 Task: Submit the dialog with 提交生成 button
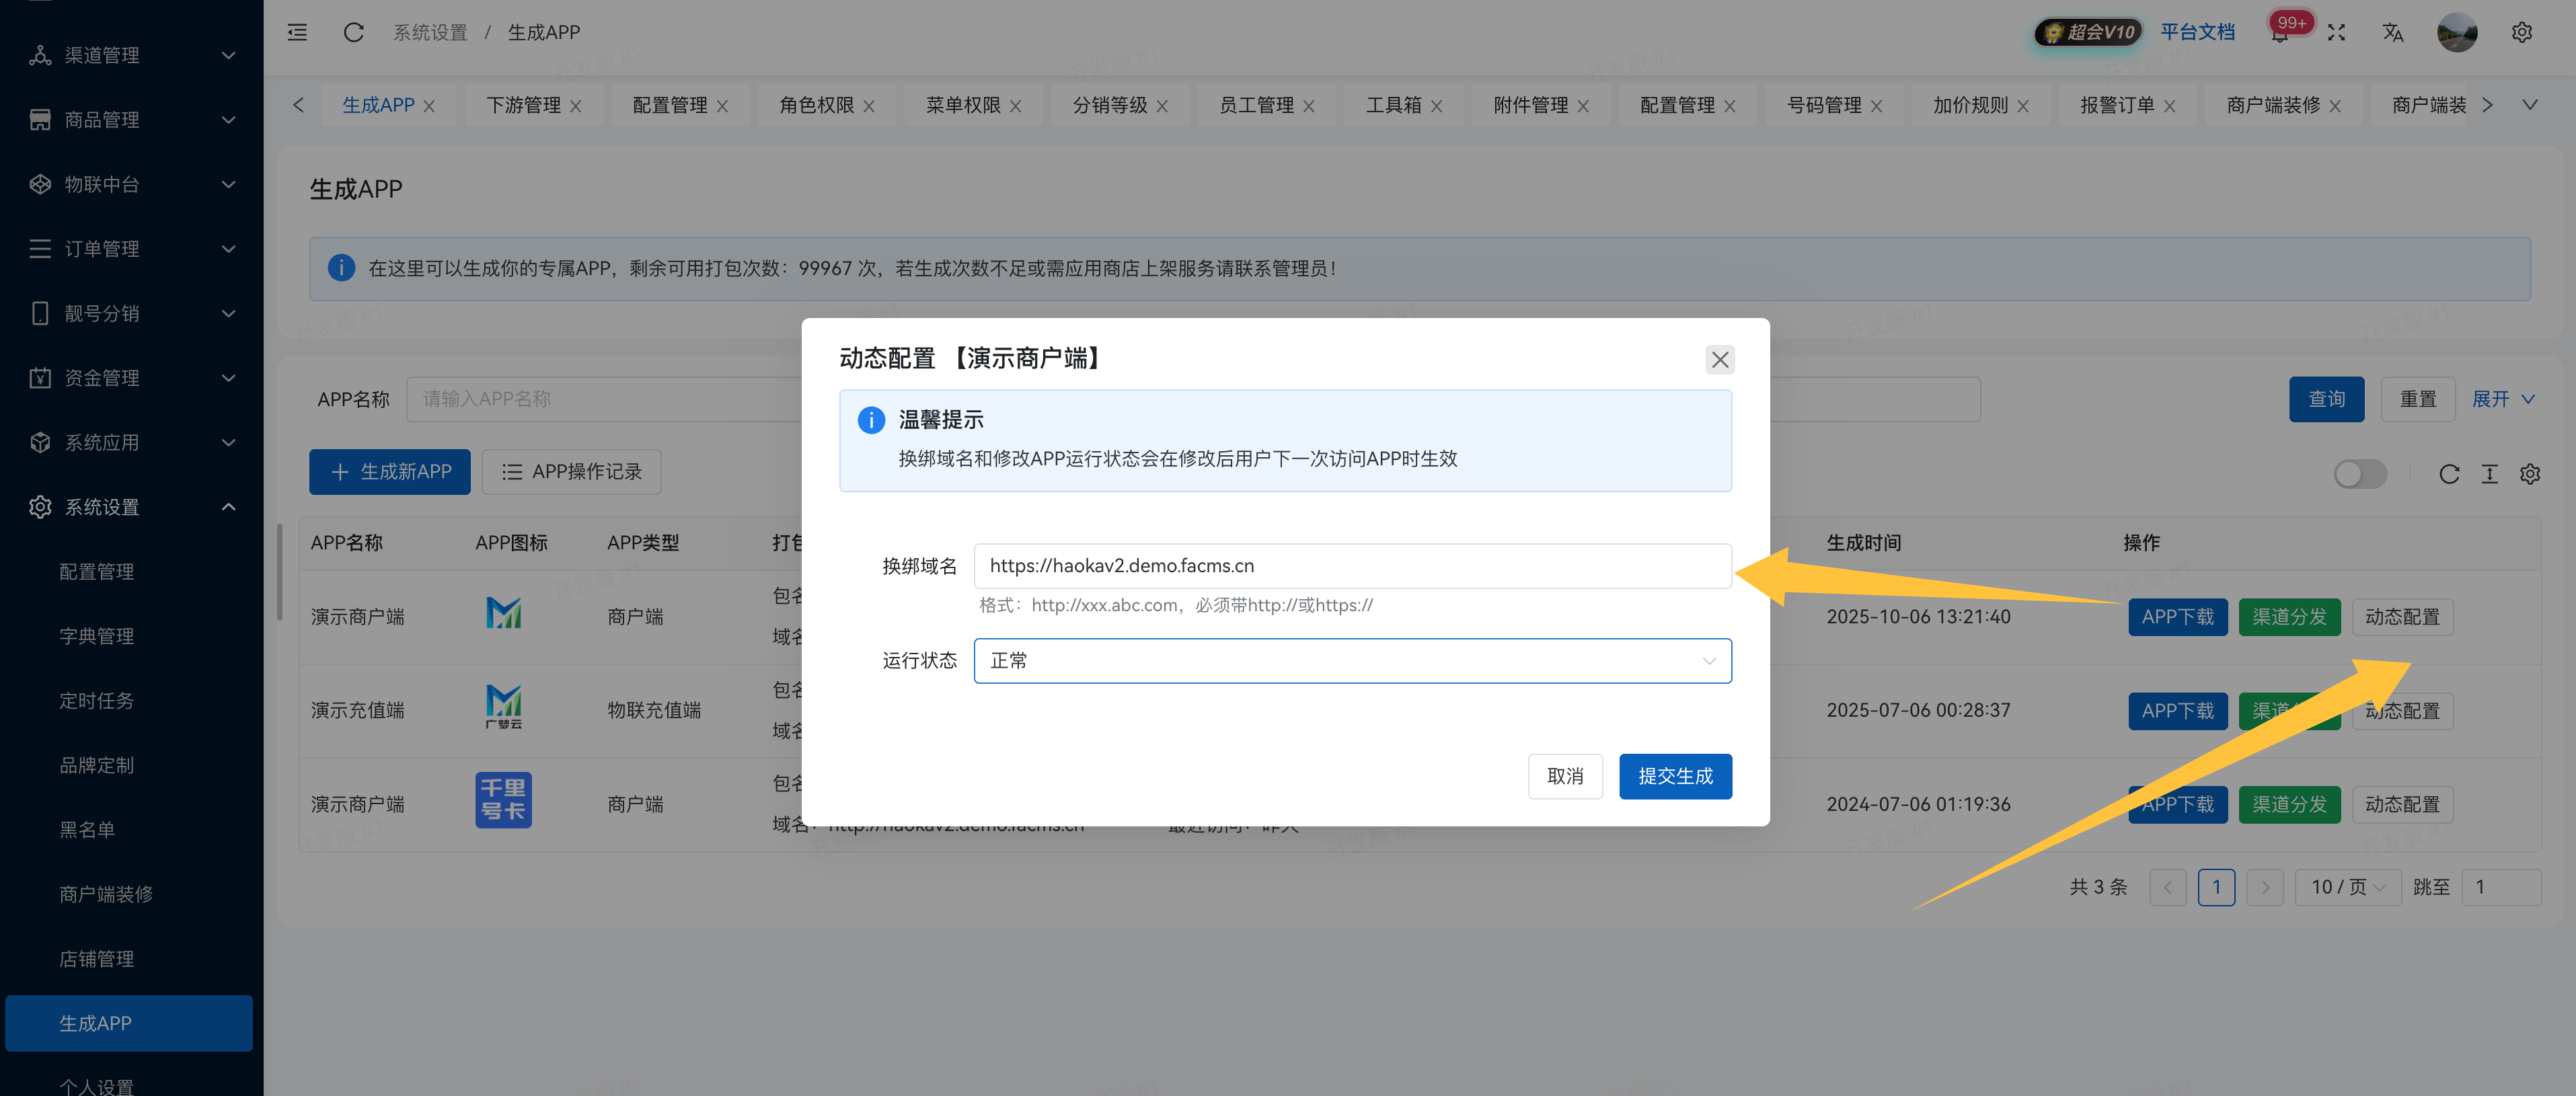coord(1676,776)
